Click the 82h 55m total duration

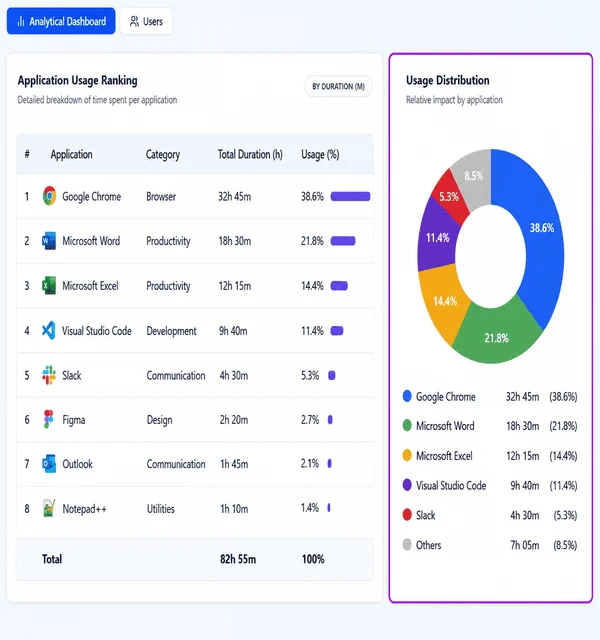pos(238,559)
